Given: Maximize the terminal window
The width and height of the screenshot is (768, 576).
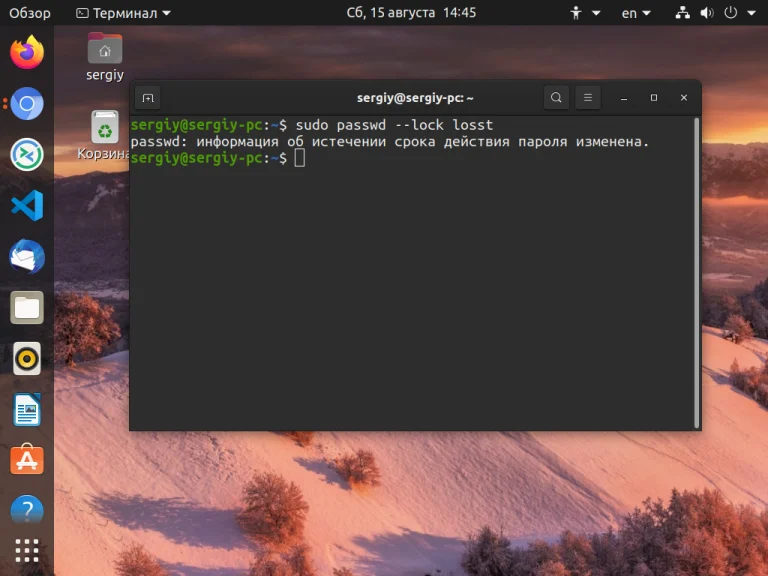Looking at the screenshot, I should click(x=653, y=98).
